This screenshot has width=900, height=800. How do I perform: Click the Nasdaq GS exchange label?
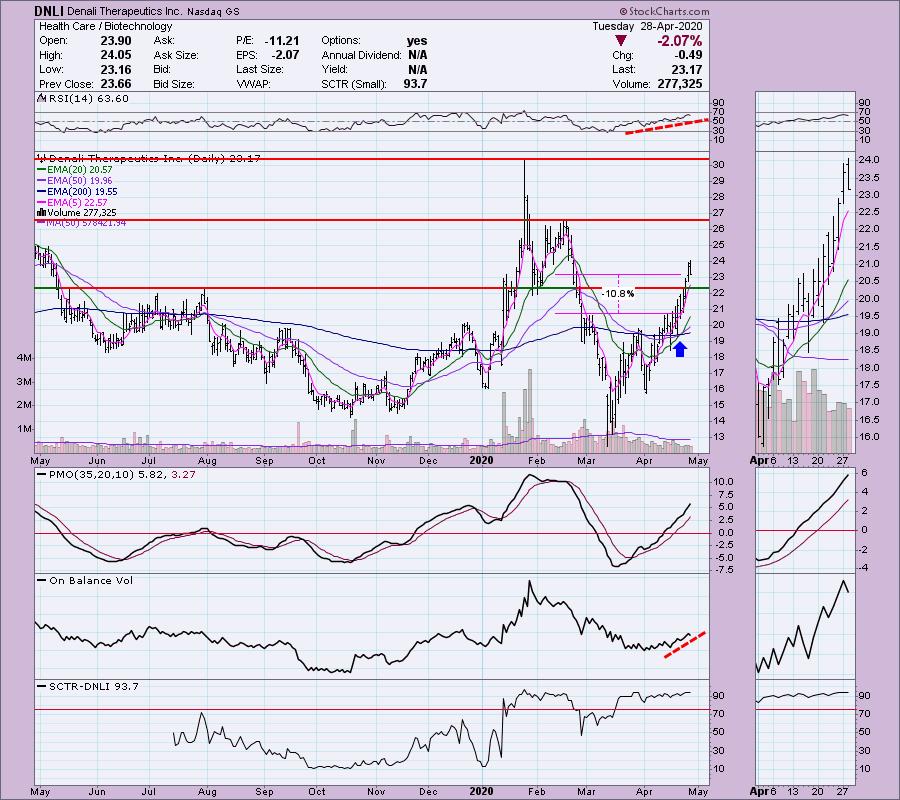click(x=214, y=11)
